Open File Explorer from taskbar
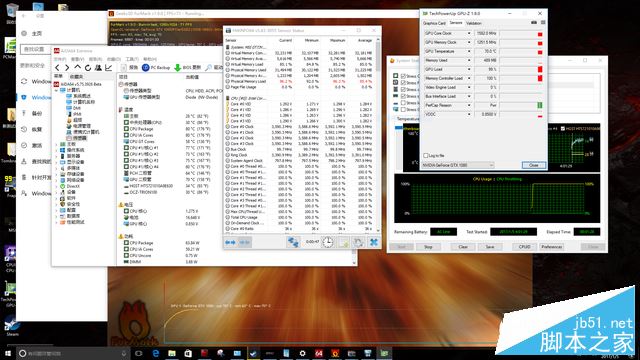The height and width of the screenshot is (360, 640). pyautogui.click(x=172, y=353)
